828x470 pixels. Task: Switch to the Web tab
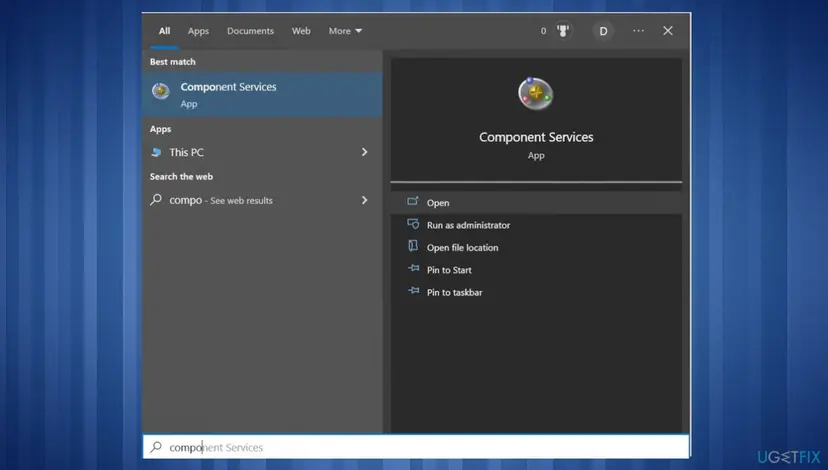[x=301, y=31]
